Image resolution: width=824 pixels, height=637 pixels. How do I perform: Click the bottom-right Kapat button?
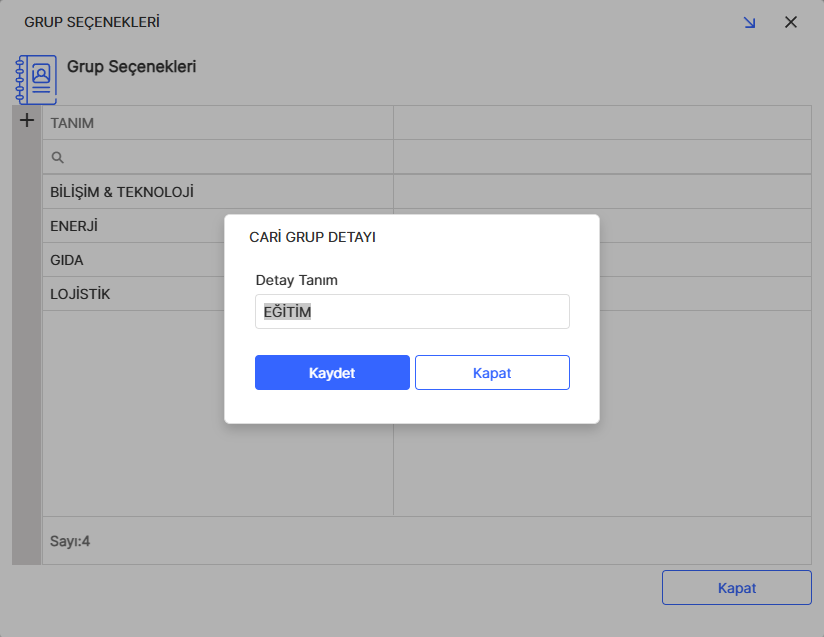pos(736,587)
